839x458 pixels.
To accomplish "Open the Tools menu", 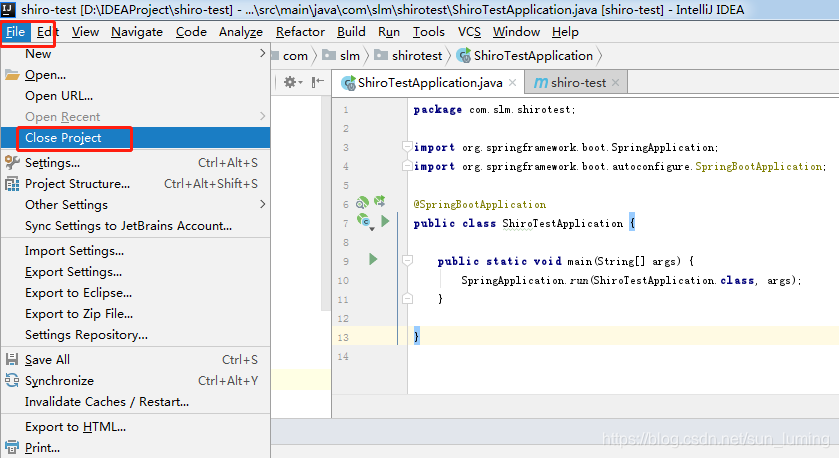I will [x=429, y=32].
